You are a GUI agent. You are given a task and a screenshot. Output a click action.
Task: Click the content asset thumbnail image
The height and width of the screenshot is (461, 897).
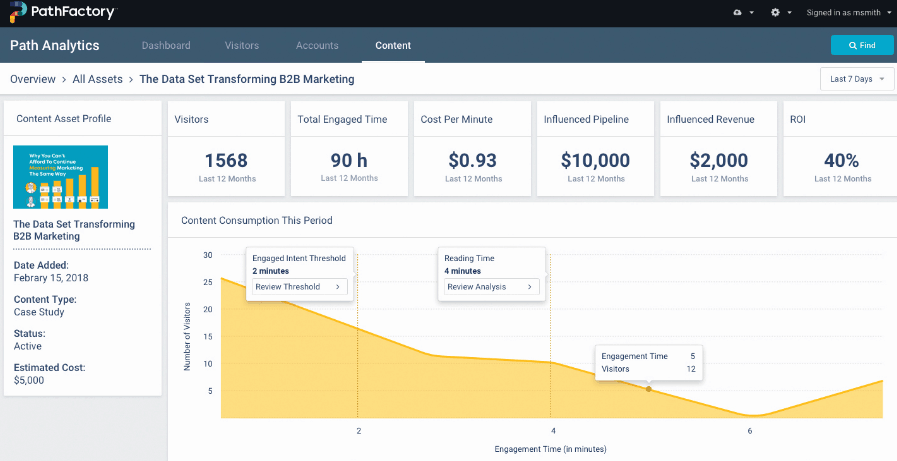click(60, 177)
